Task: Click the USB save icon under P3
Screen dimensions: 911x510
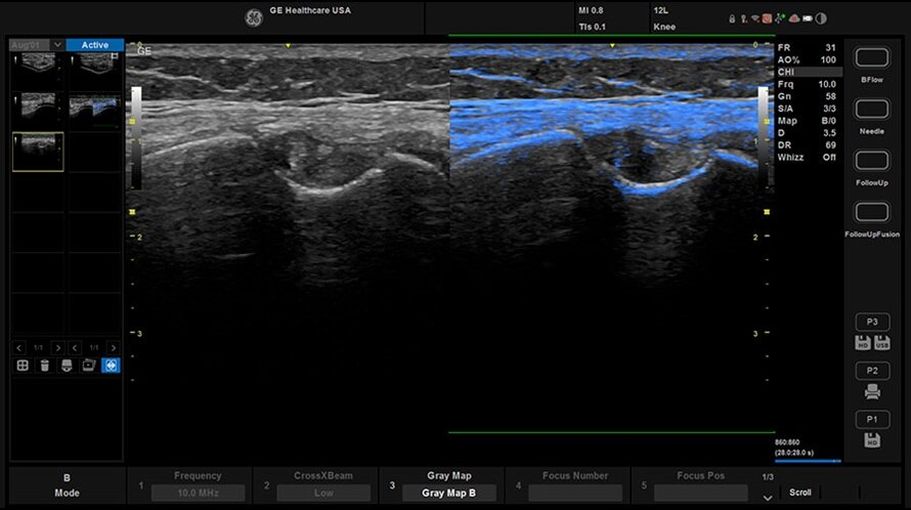Action: point(882,343)
